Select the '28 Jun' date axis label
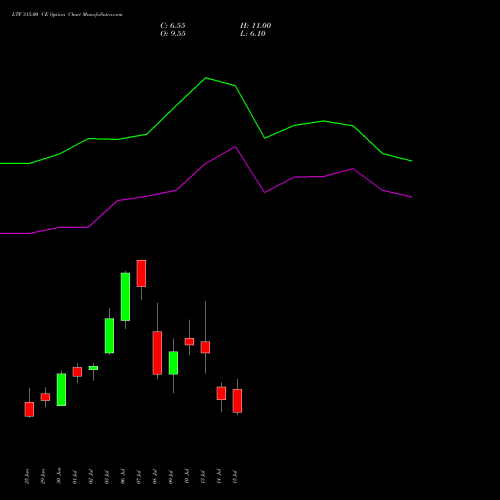Viewport: 500px width, 500px height. click(x=27, y=476)
